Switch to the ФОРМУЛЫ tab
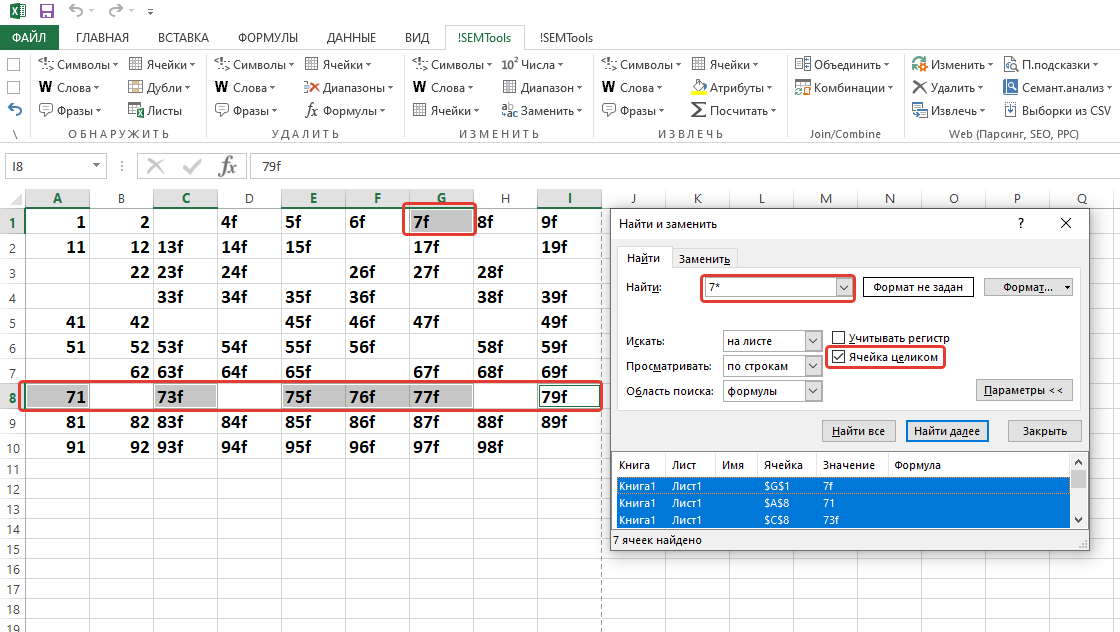The width and height of the screenshot is (1120, 632). (268, 37)
